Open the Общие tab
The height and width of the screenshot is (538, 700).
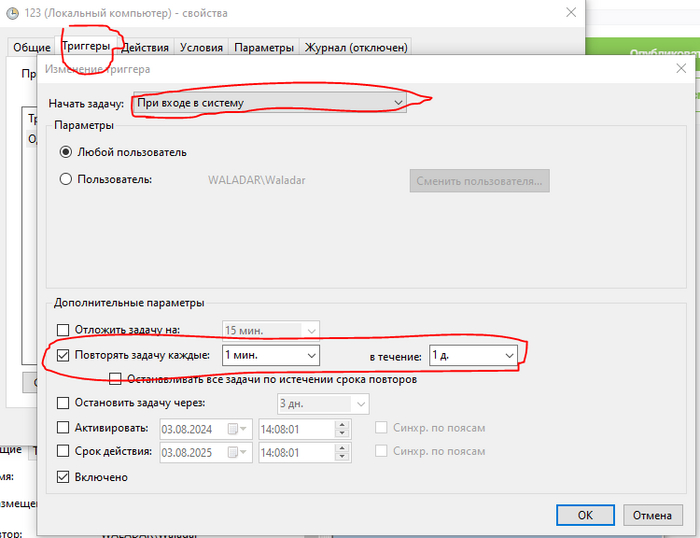click(31, 47)
